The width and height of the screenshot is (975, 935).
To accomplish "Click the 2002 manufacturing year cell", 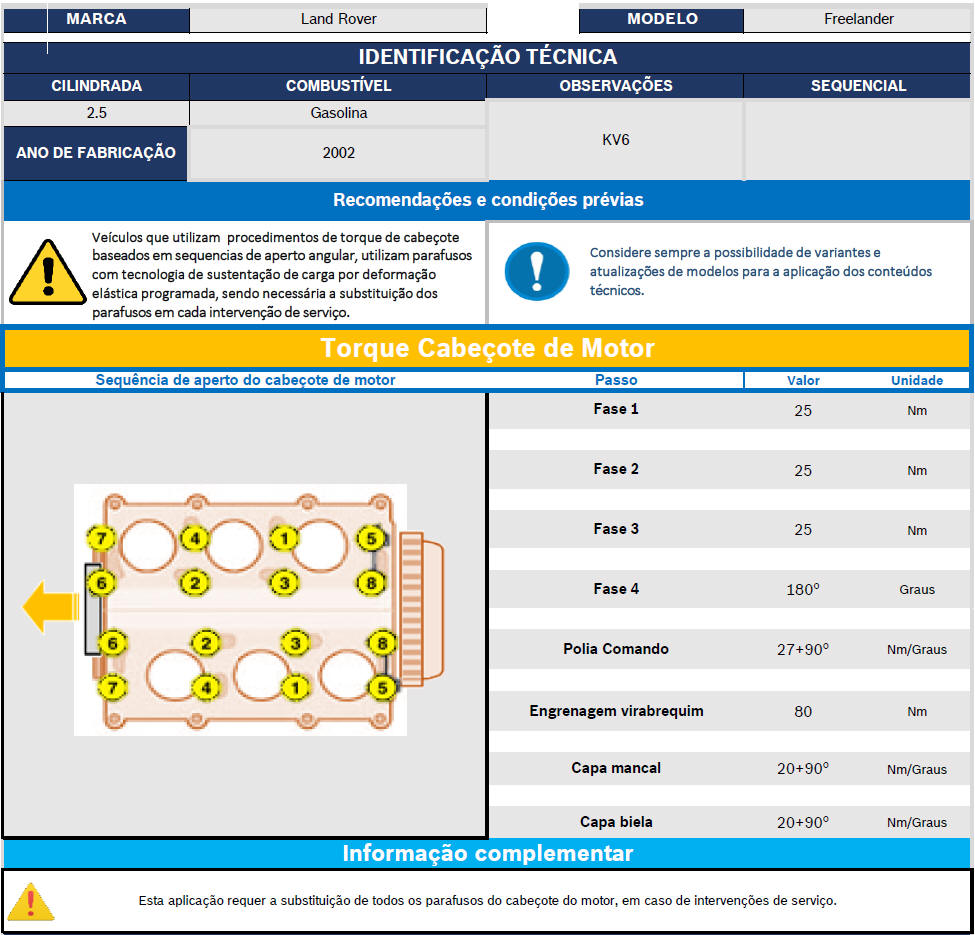I will (338, 153).
